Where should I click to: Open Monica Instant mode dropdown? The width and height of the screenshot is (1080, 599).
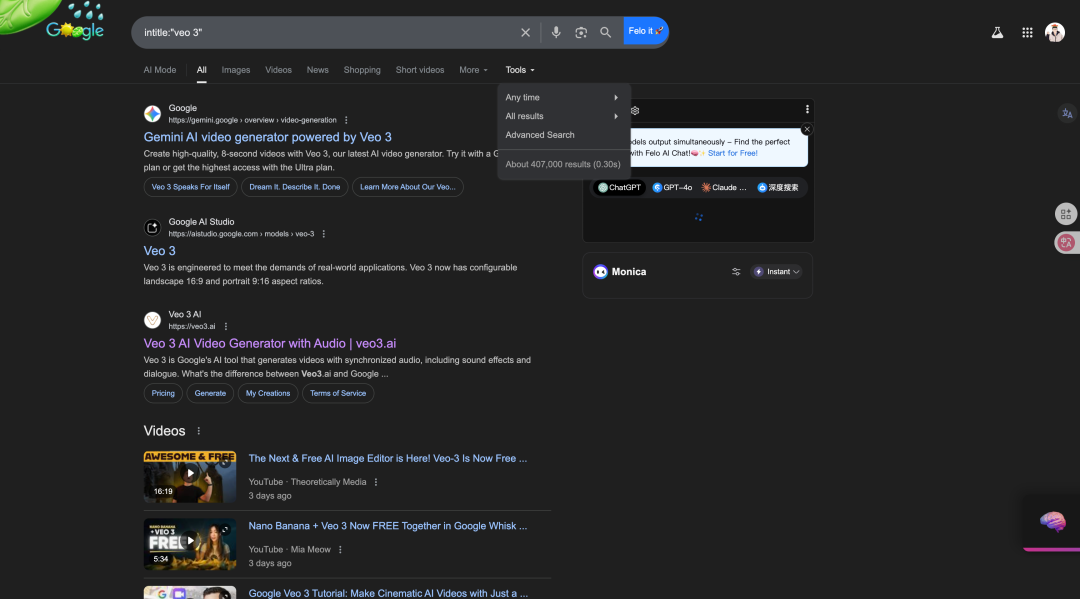point(776,272)
